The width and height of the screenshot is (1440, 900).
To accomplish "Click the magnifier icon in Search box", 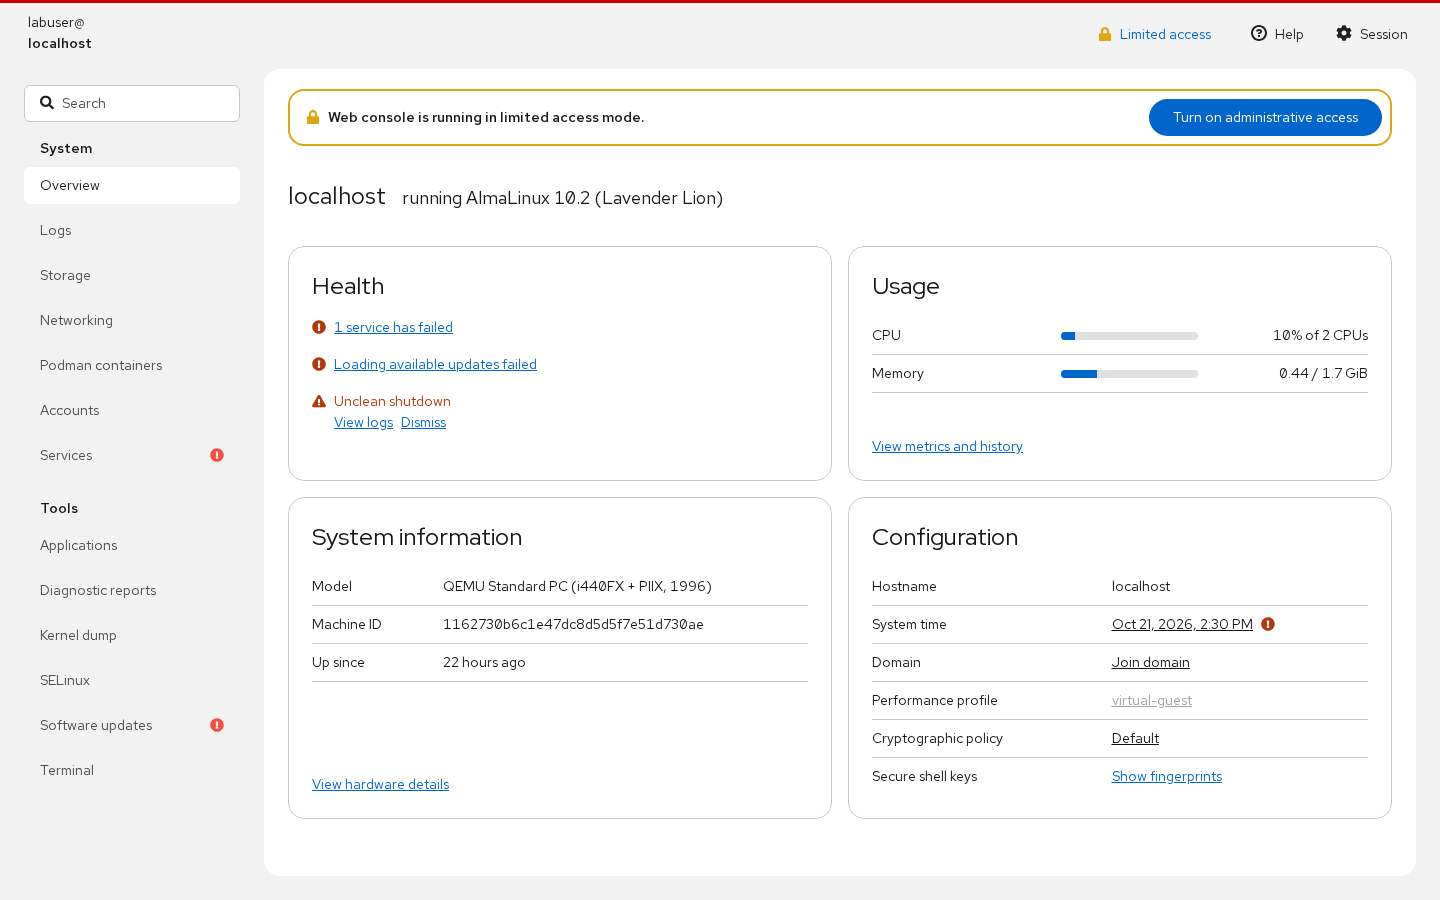I will [47, 103].
